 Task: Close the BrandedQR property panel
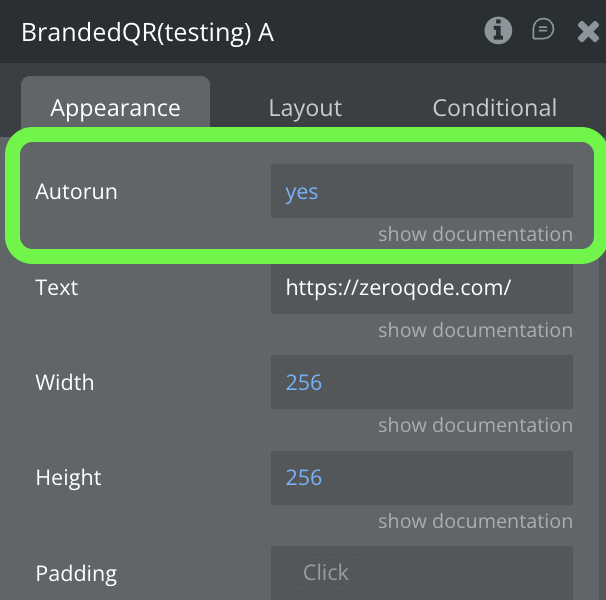pyautogui.click(x=588, y=32)
